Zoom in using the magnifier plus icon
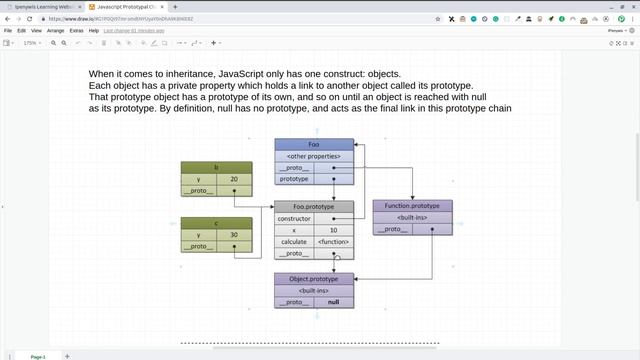Viewport: 640px width, 360px height. point(53,43)
